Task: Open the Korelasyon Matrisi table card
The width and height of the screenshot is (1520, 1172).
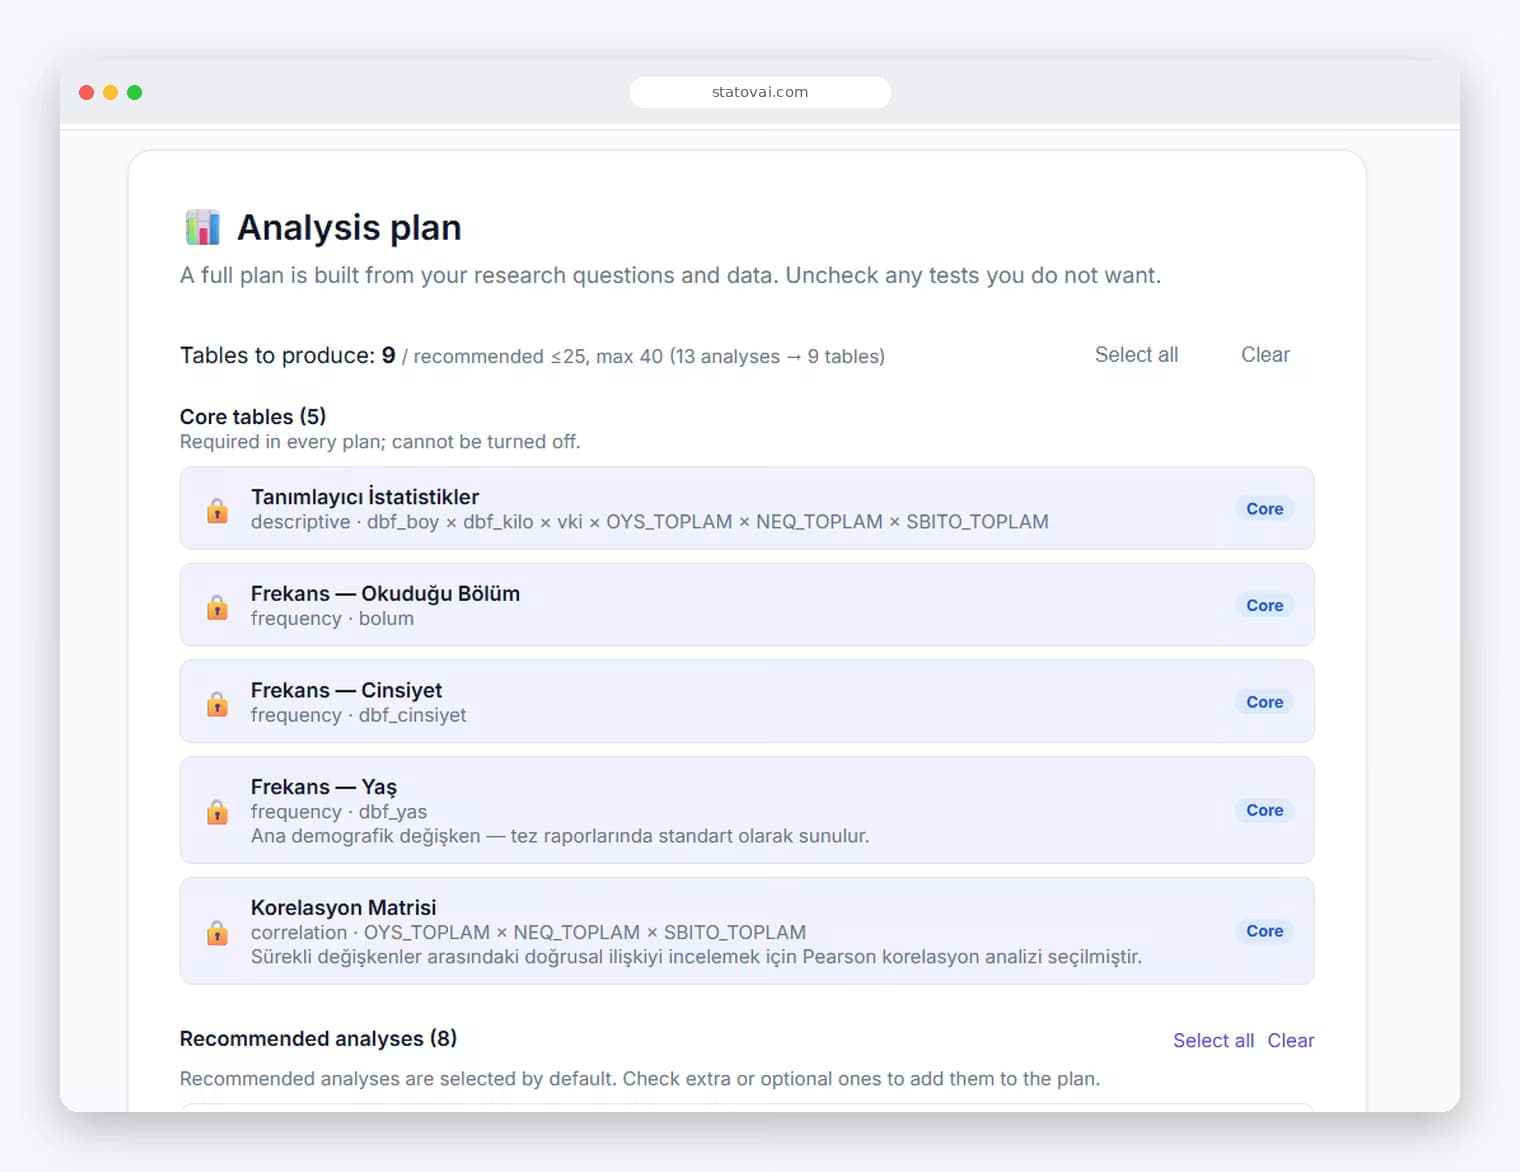Action: point(747,931)
